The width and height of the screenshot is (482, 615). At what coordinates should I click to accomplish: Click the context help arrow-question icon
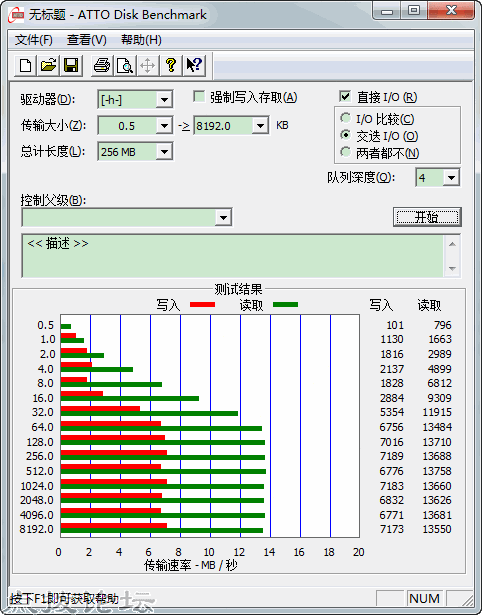[x=194, y=65]
